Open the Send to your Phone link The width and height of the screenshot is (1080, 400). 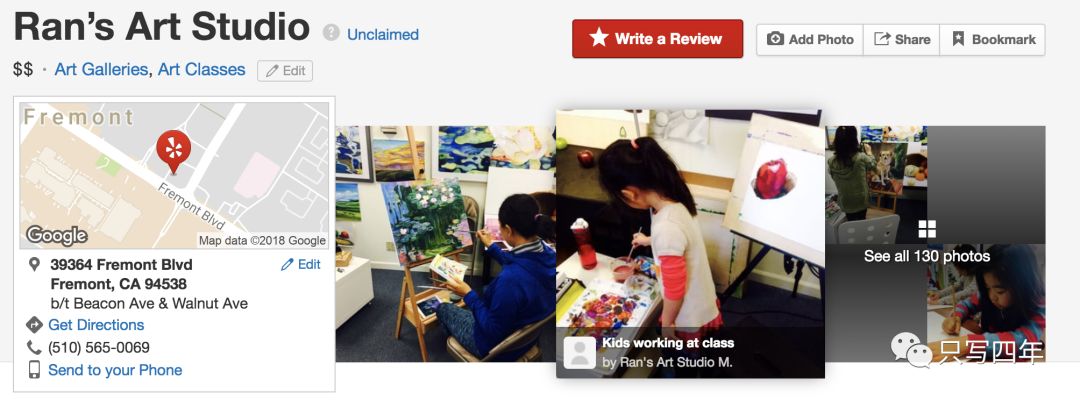coord(115,370)
